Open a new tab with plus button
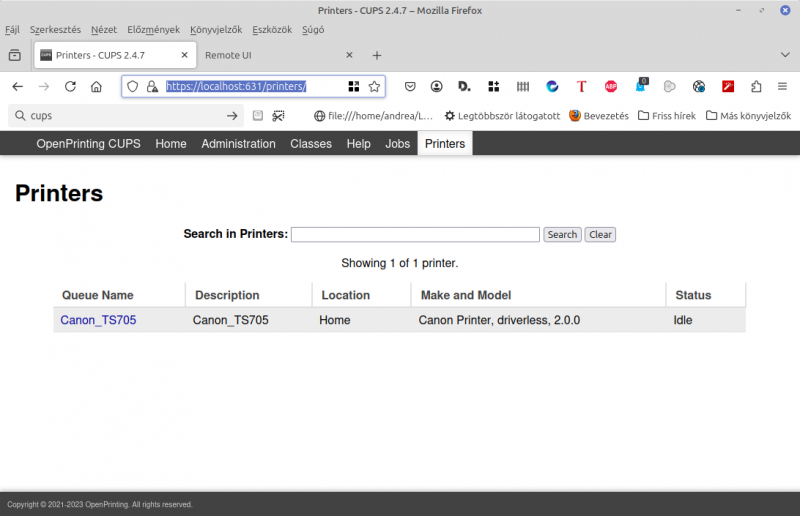The width and height of the screenshot is (800, 516). coord(377,55)
